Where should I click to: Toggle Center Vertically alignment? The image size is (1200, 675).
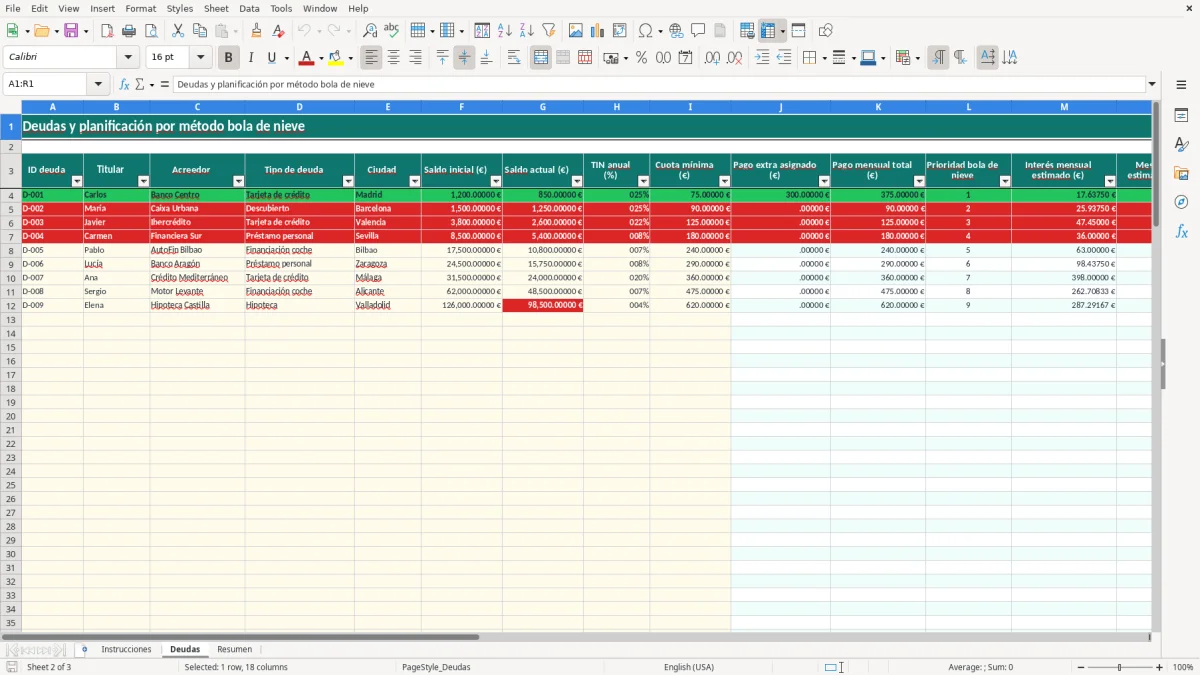(x=464, y=58)
